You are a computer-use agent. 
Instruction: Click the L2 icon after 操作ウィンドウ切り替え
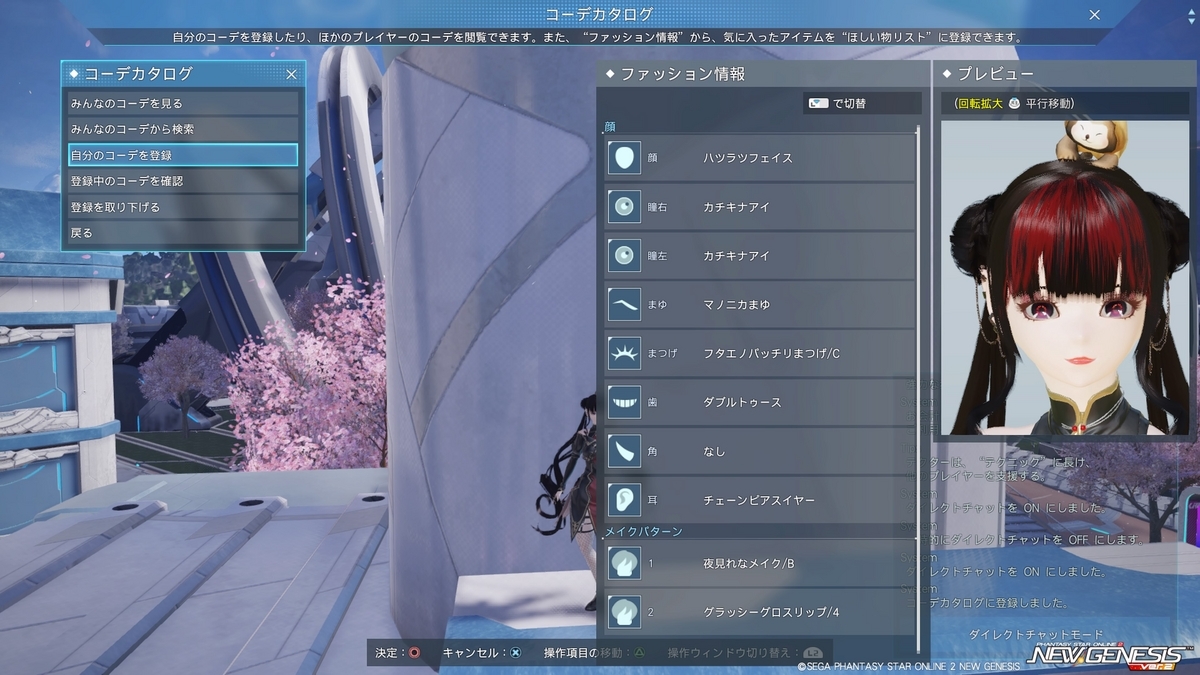point(812,653)
